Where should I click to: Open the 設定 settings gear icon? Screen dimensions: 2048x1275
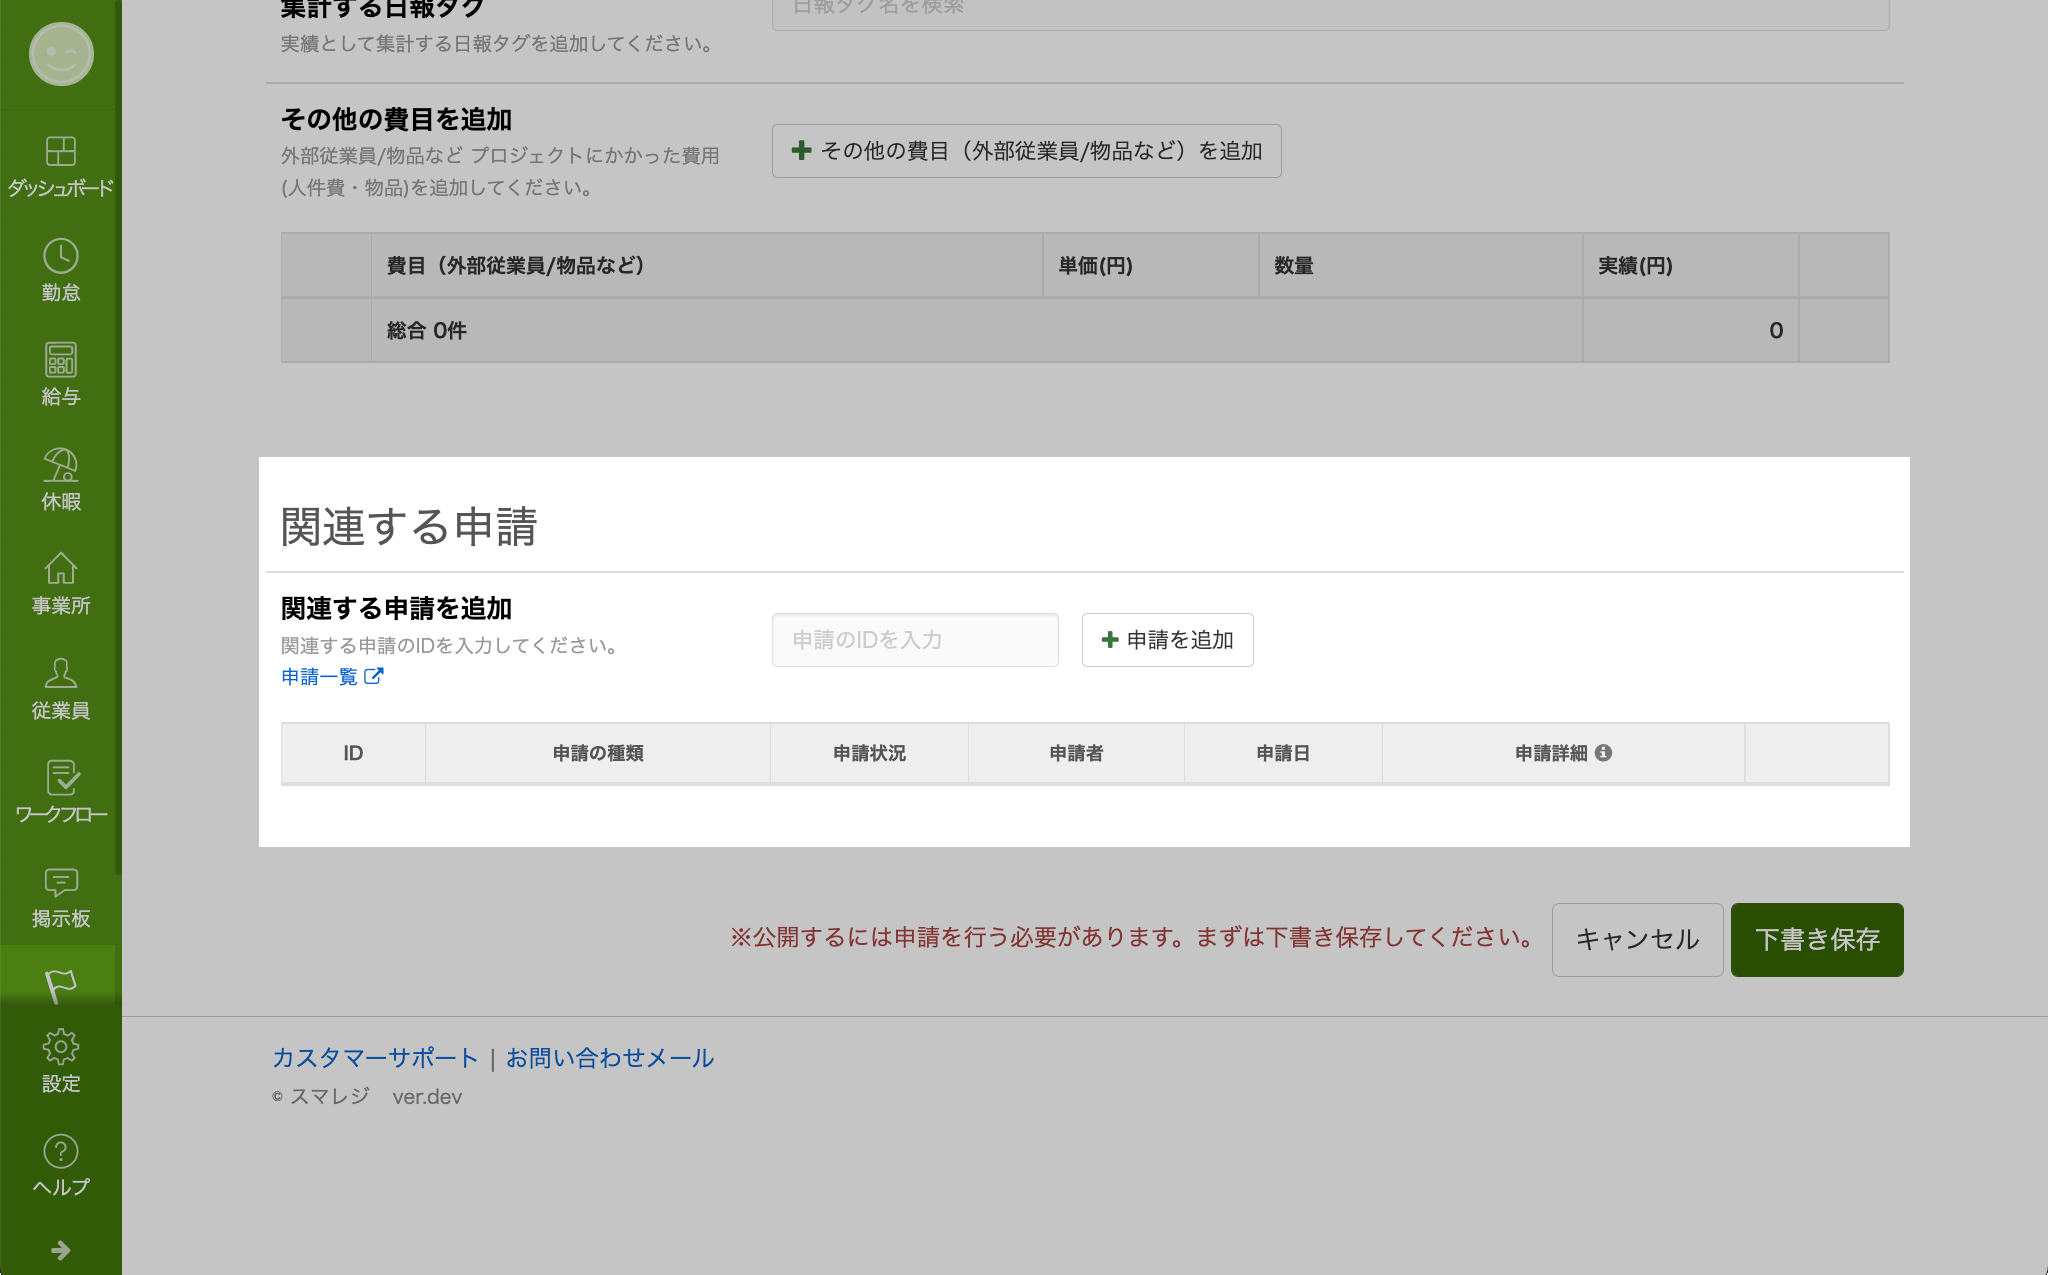click(60, 1048)
